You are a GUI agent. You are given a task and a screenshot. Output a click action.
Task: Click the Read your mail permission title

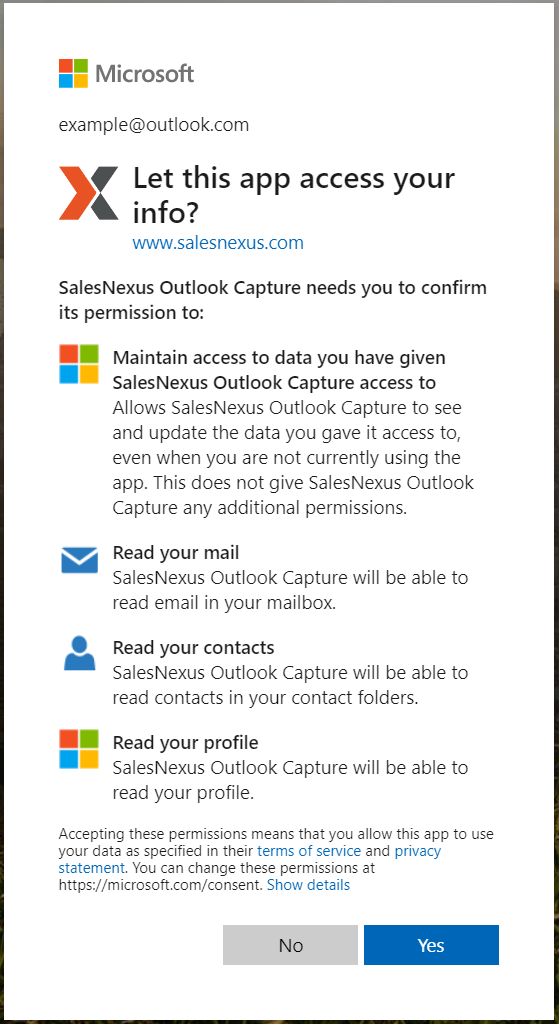176,553
